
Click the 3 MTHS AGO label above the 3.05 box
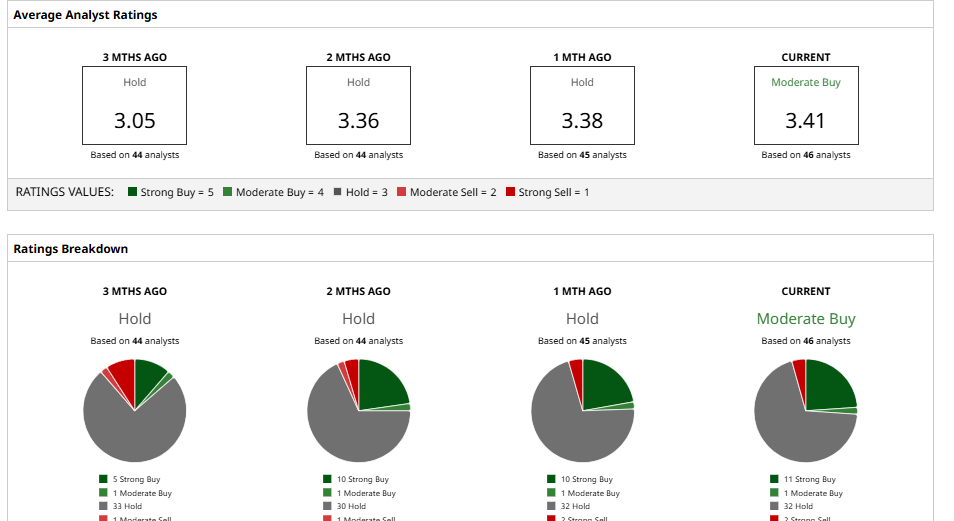point(134,57)
